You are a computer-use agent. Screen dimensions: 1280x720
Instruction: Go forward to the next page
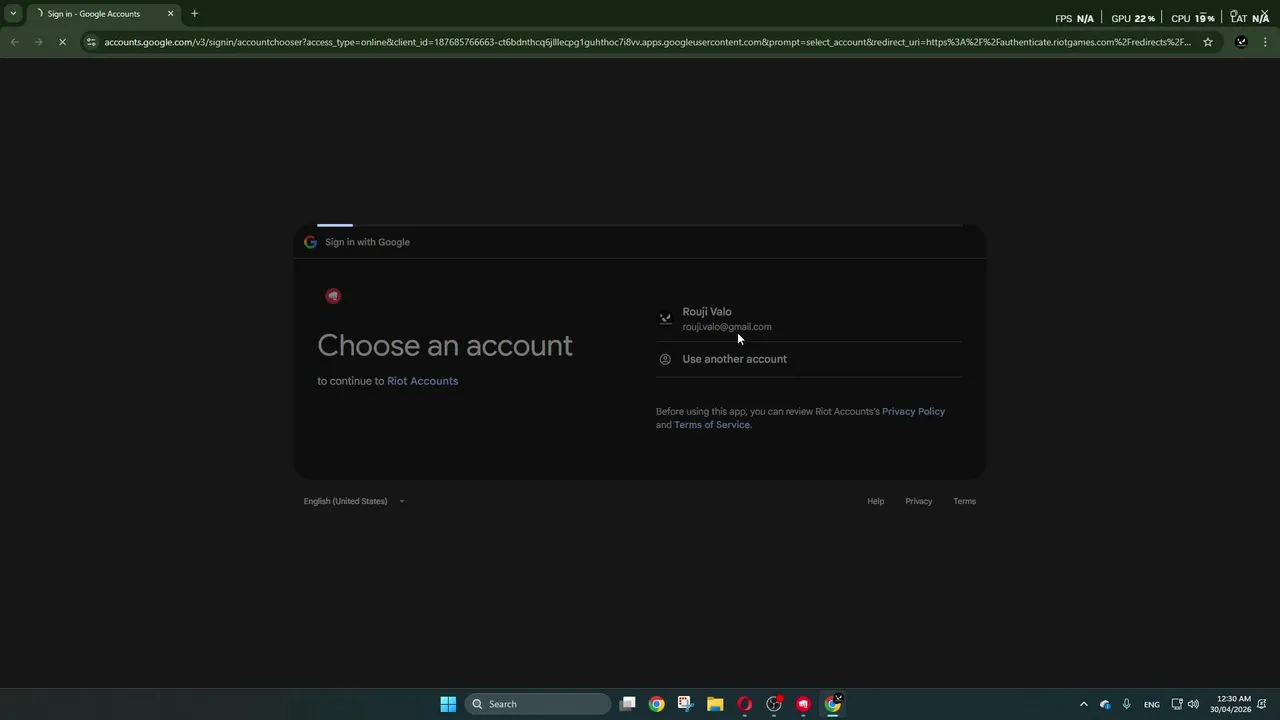38,42
